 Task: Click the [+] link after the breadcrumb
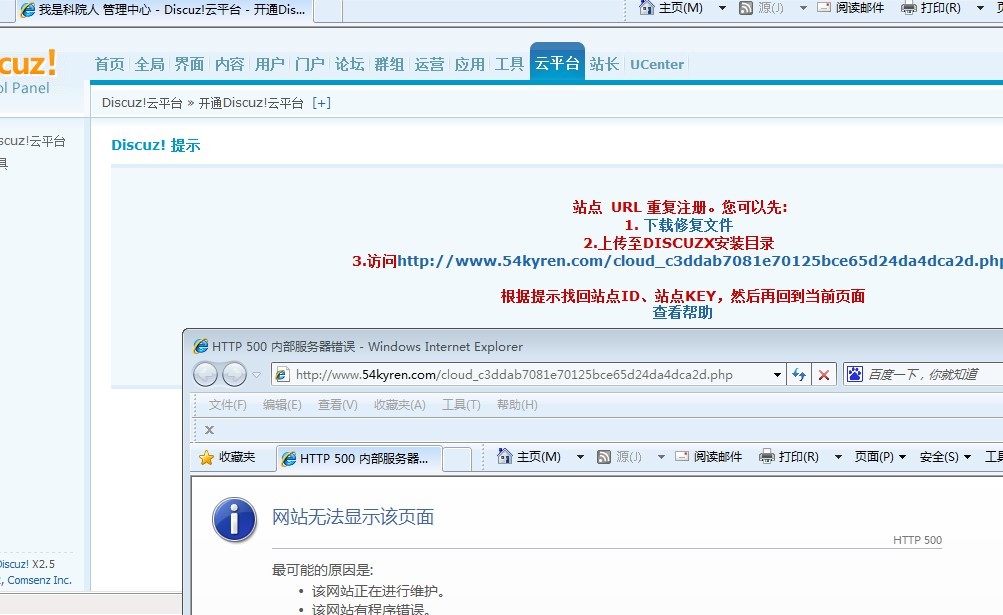(x=321, y=103)
